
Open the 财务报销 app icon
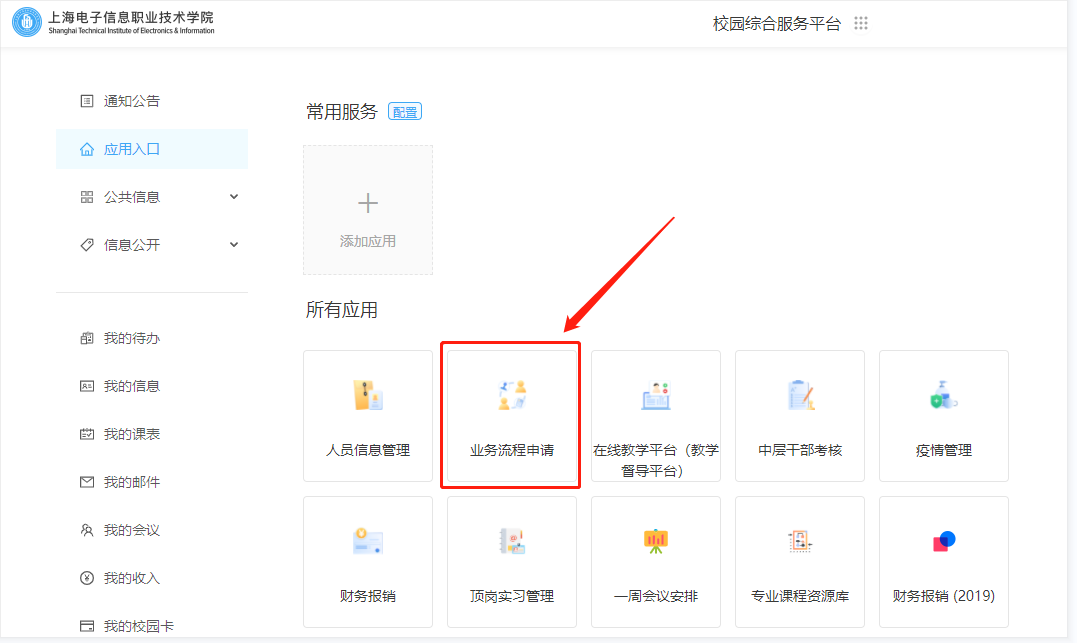coord(367,542)
